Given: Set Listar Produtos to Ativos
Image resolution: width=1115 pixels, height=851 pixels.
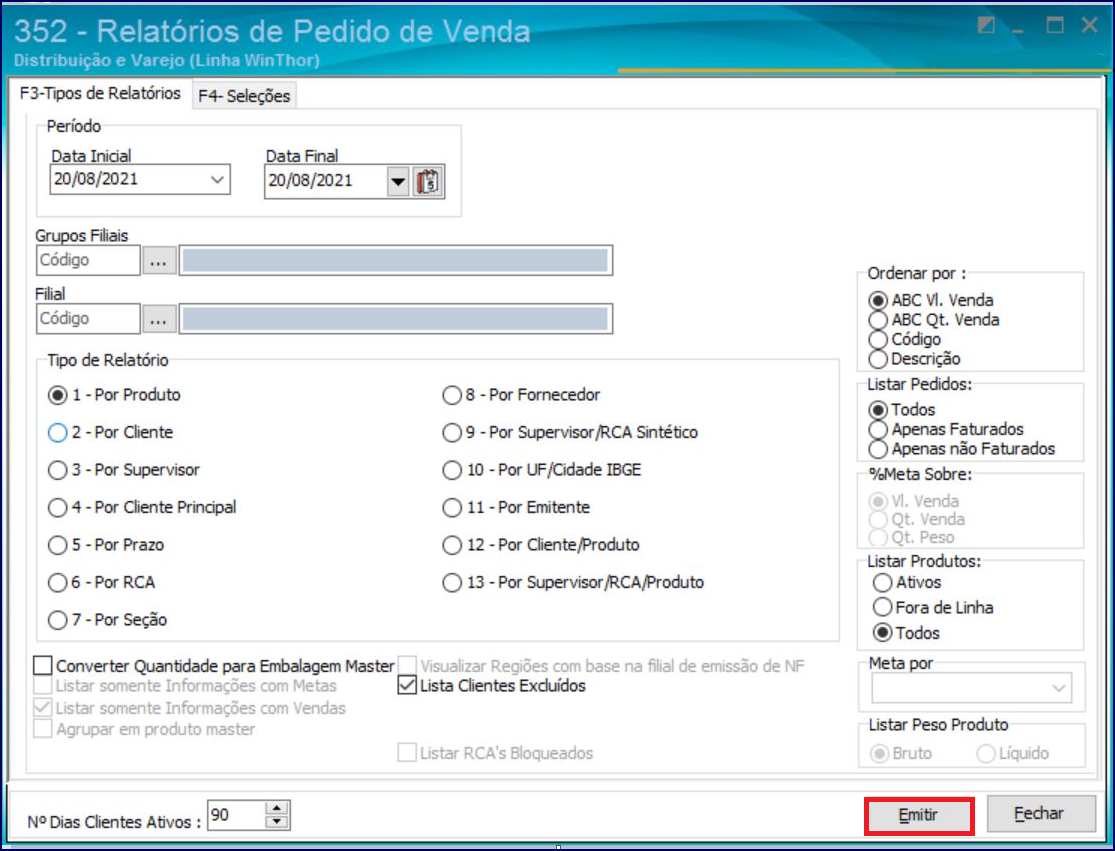Looking at the screenshot, I should click(x=907, y=583).
